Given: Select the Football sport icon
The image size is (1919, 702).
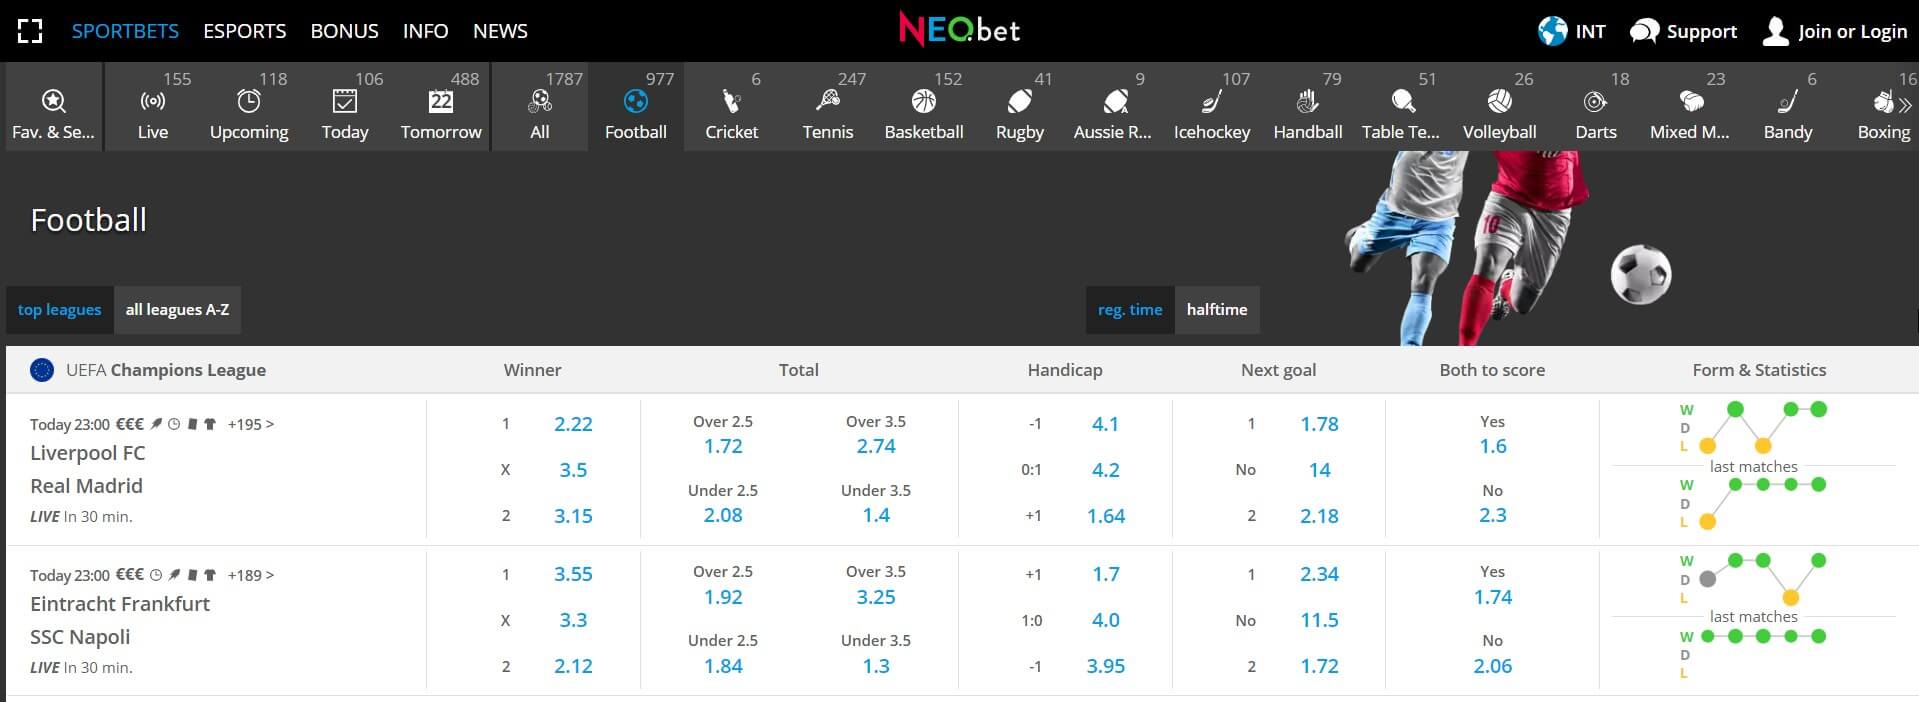Looking at the screenshot, I should pos(635,101).
